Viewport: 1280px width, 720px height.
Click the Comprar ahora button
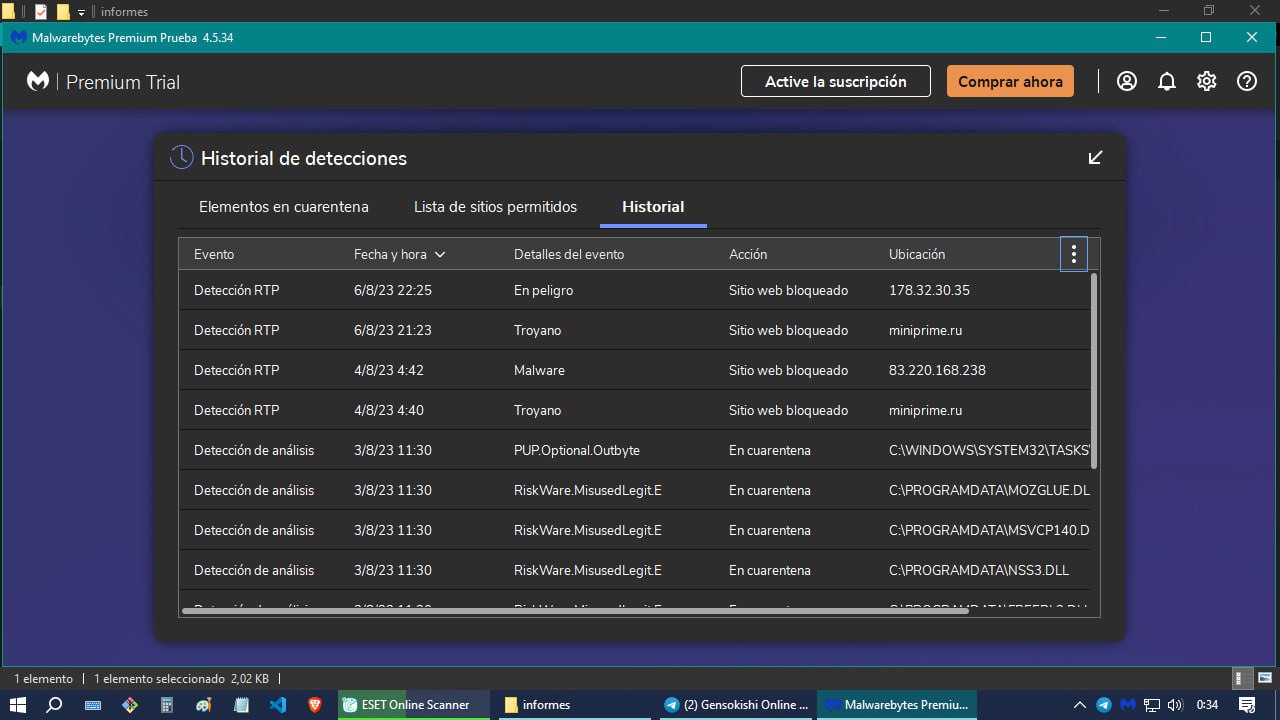(1010, 81)
